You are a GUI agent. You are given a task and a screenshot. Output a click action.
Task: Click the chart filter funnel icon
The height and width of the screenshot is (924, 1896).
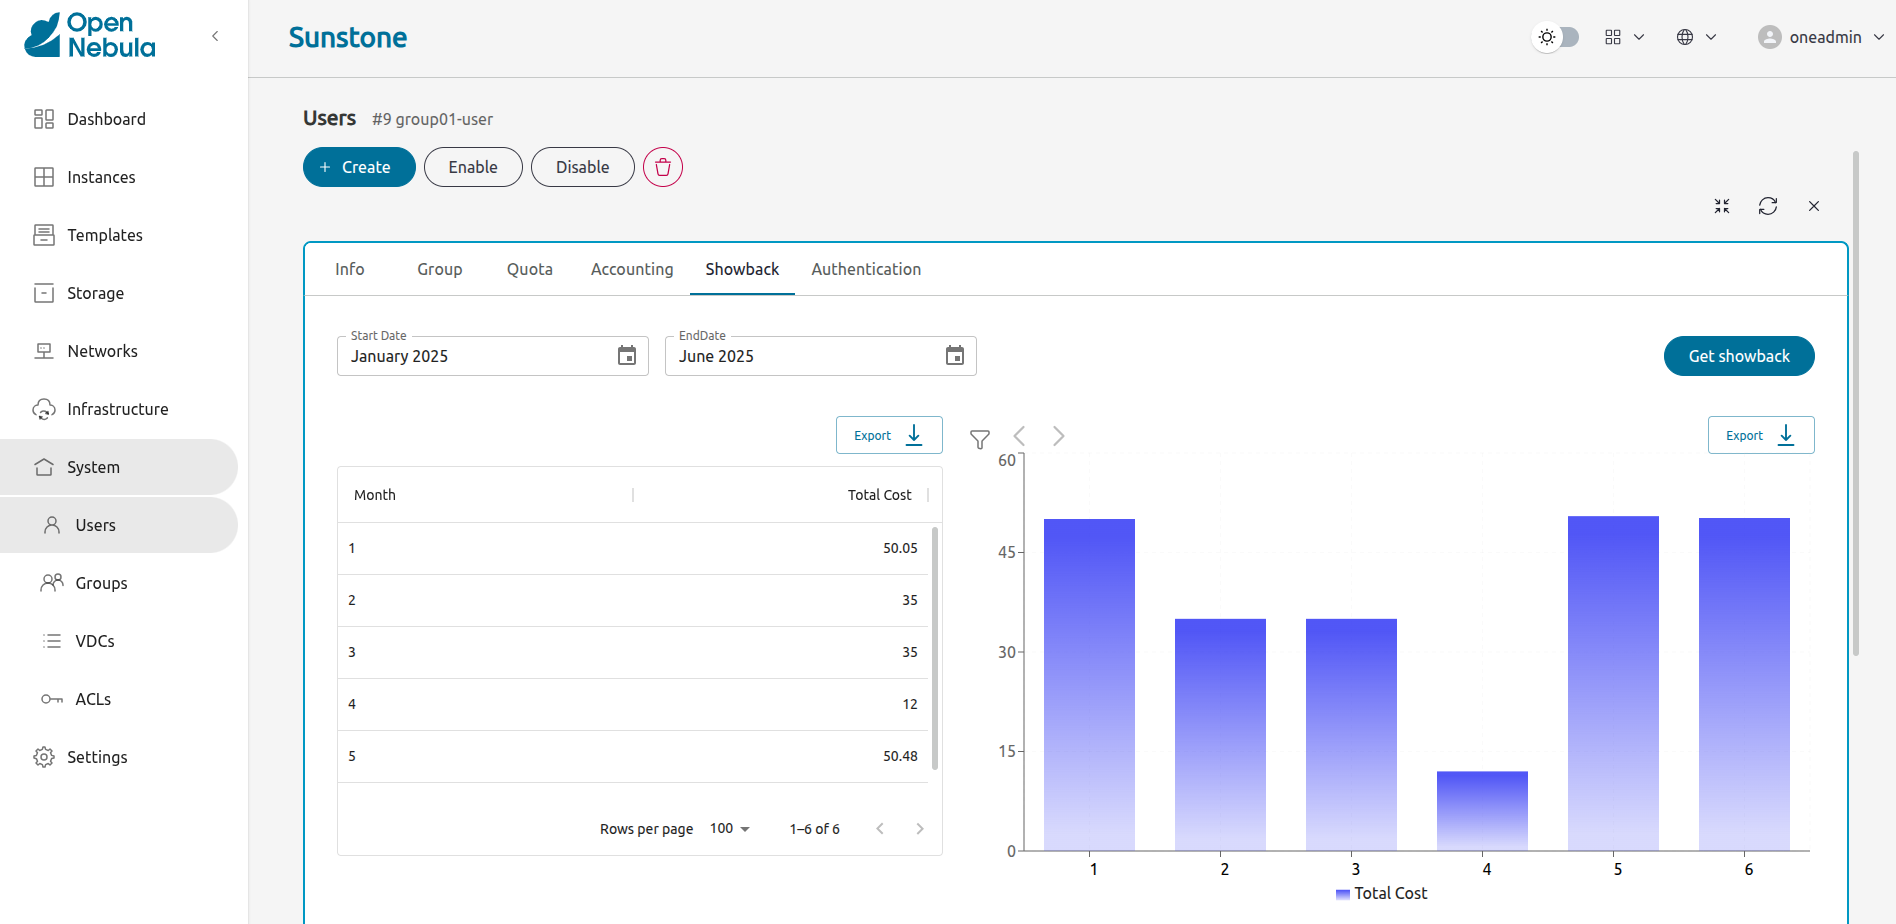[979, 438]
